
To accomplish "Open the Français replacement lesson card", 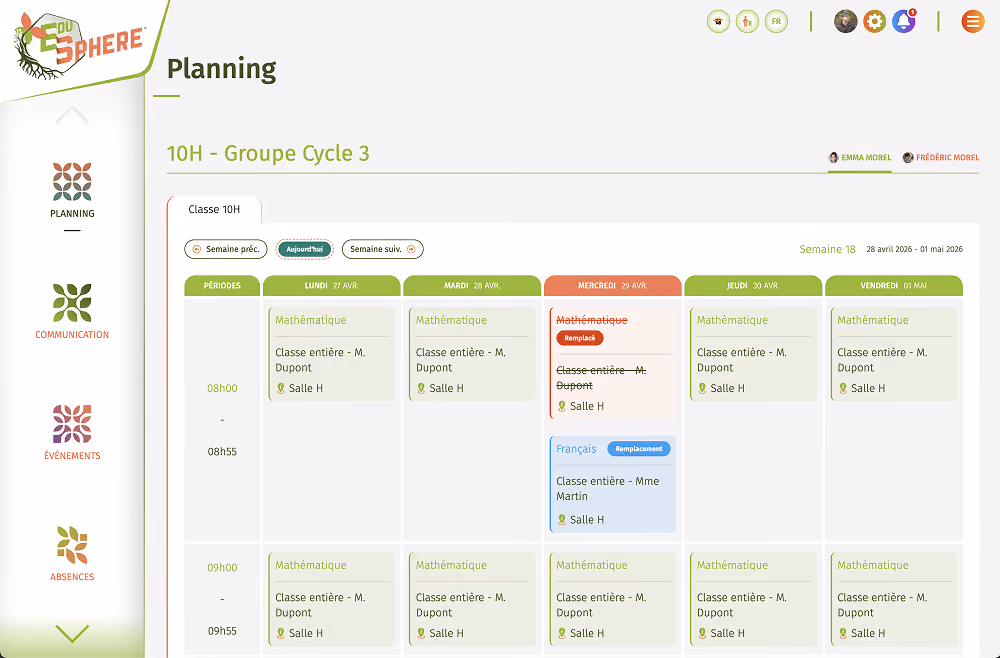I will (612, 484).
